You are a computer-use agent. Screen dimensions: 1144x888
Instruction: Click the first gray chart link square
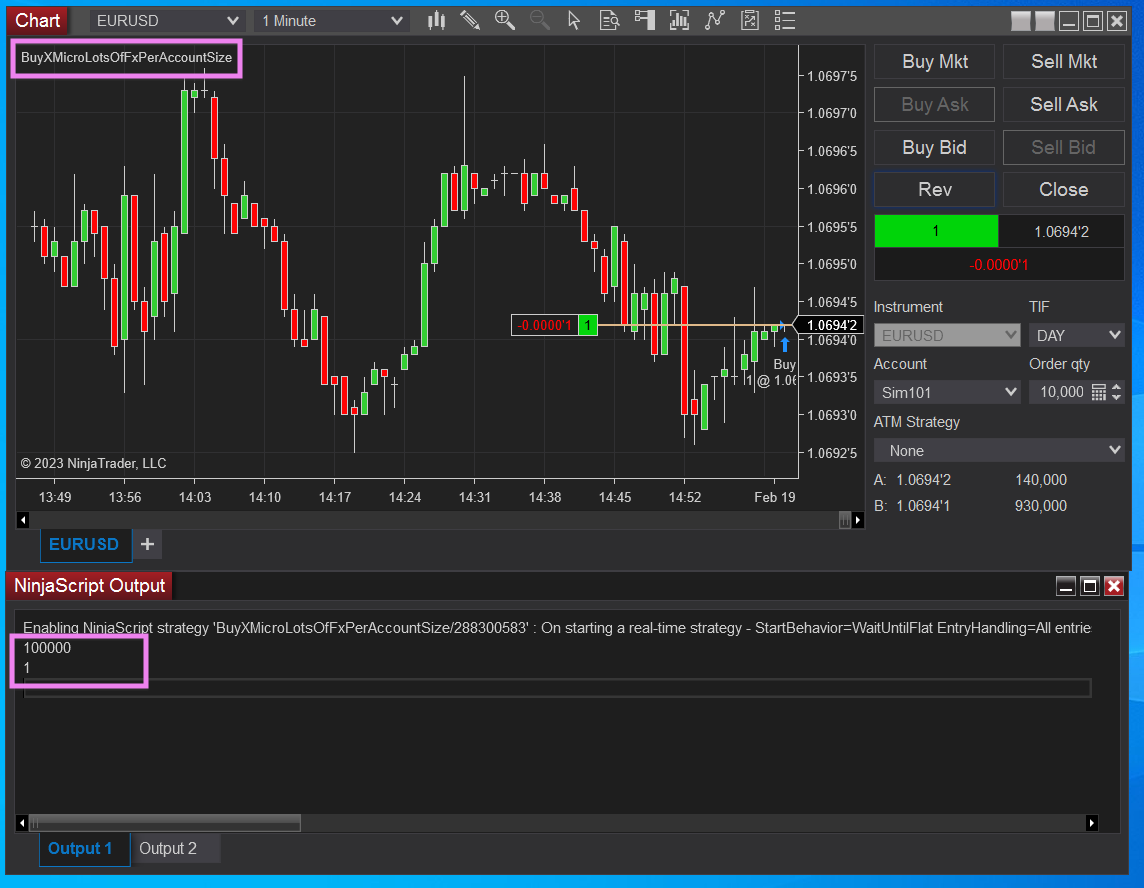(x=1021, y=21)
